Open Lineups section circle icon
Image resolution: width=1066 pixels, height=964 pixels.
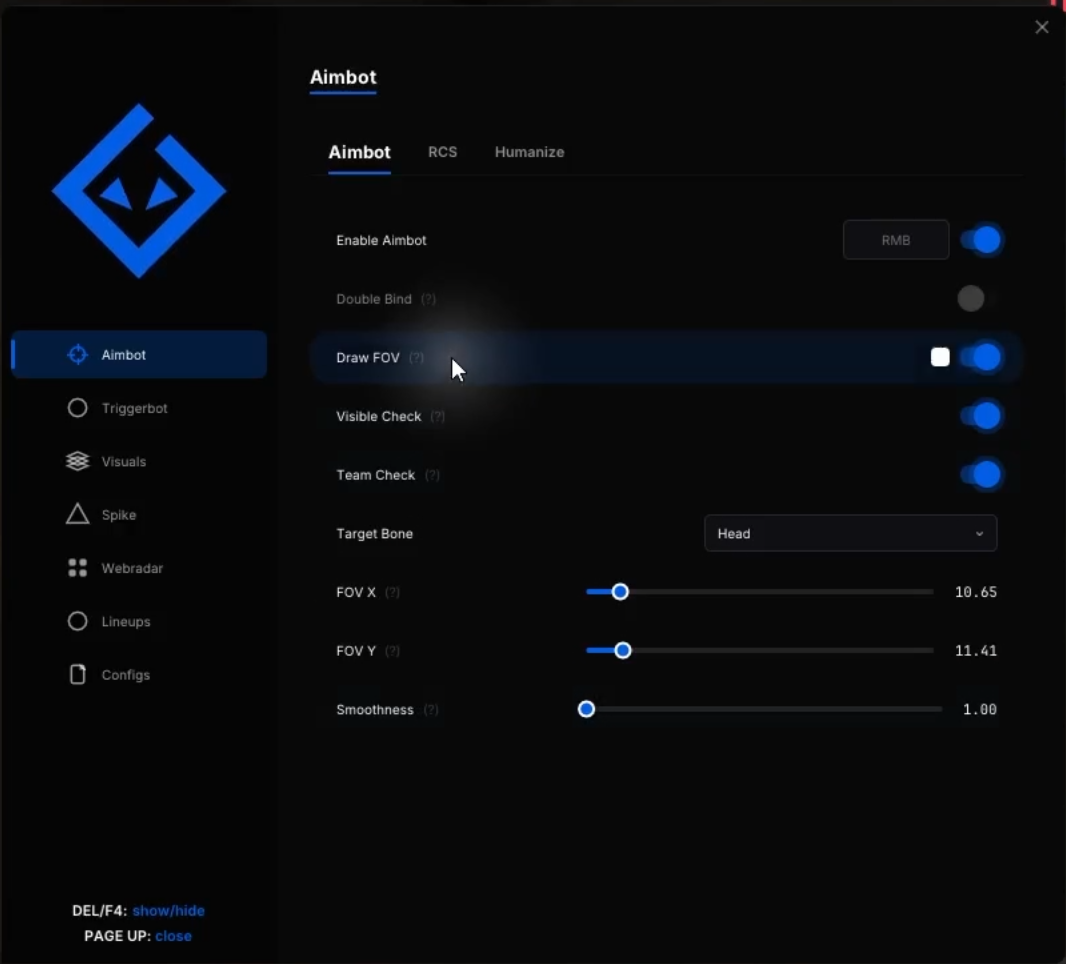[78, 621]
